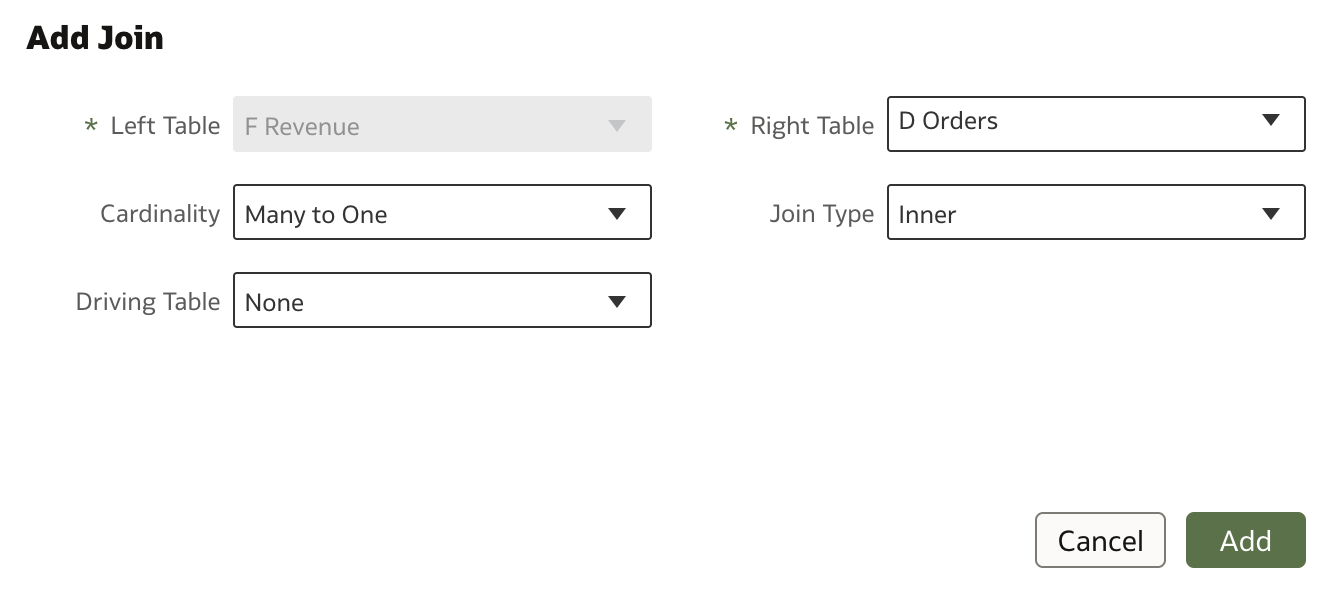Click the disabled Left Table arrow icon
The width and height of the screenshot is (1328, 602).
617,126
